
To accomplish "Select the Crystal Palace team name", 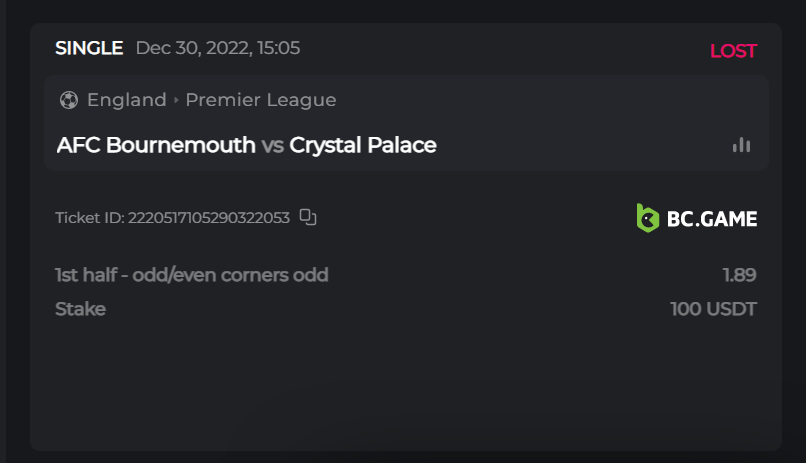I will [363, 145].
